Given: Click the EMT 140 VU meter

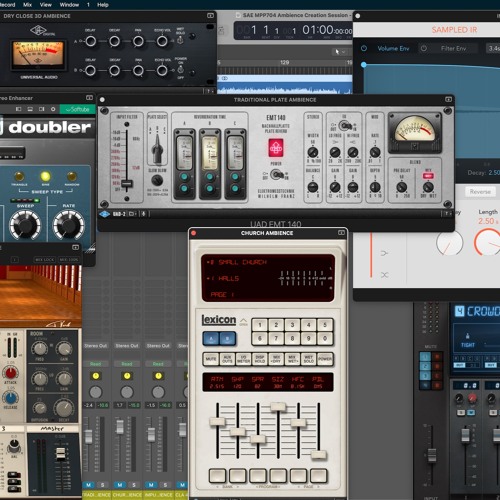Looking at the screenshot, I should click(x=415, y=133).
